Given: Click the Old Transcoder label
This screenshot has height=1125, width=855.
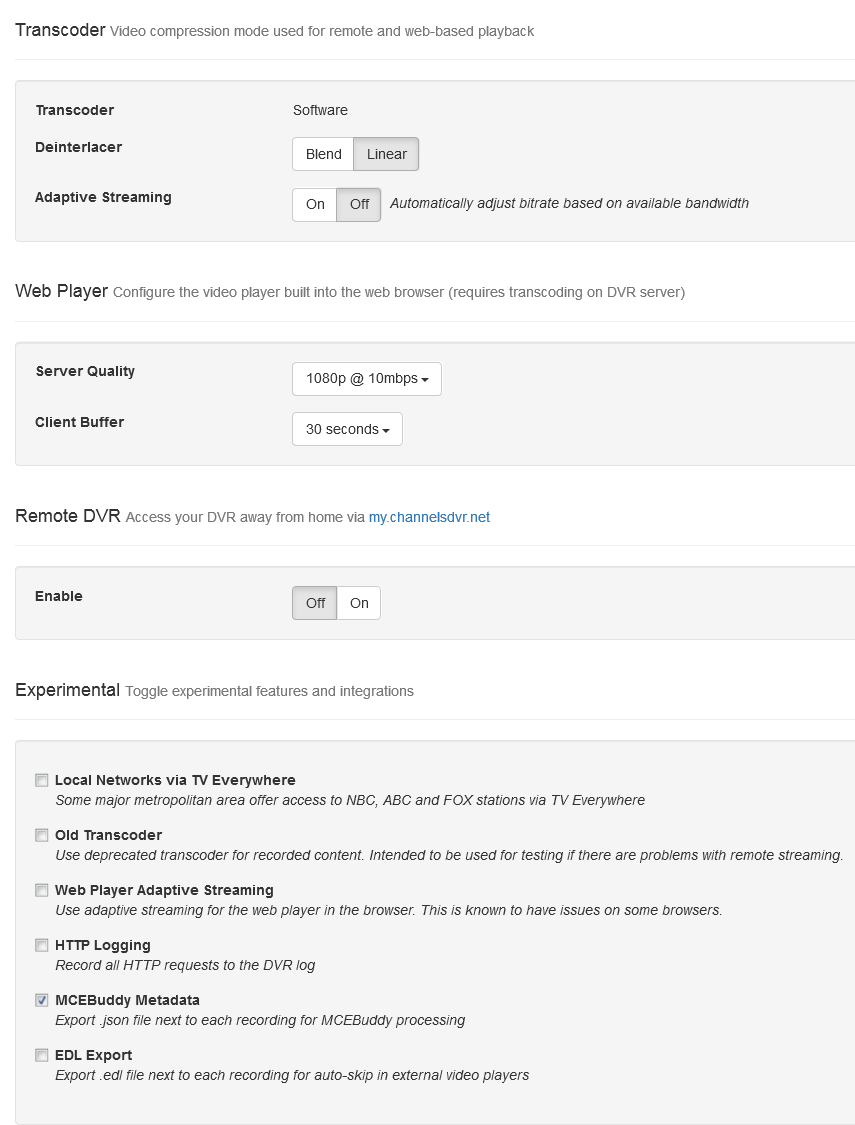Looking at the screenshot, I should pyautogui.click(x=108, y=835).
